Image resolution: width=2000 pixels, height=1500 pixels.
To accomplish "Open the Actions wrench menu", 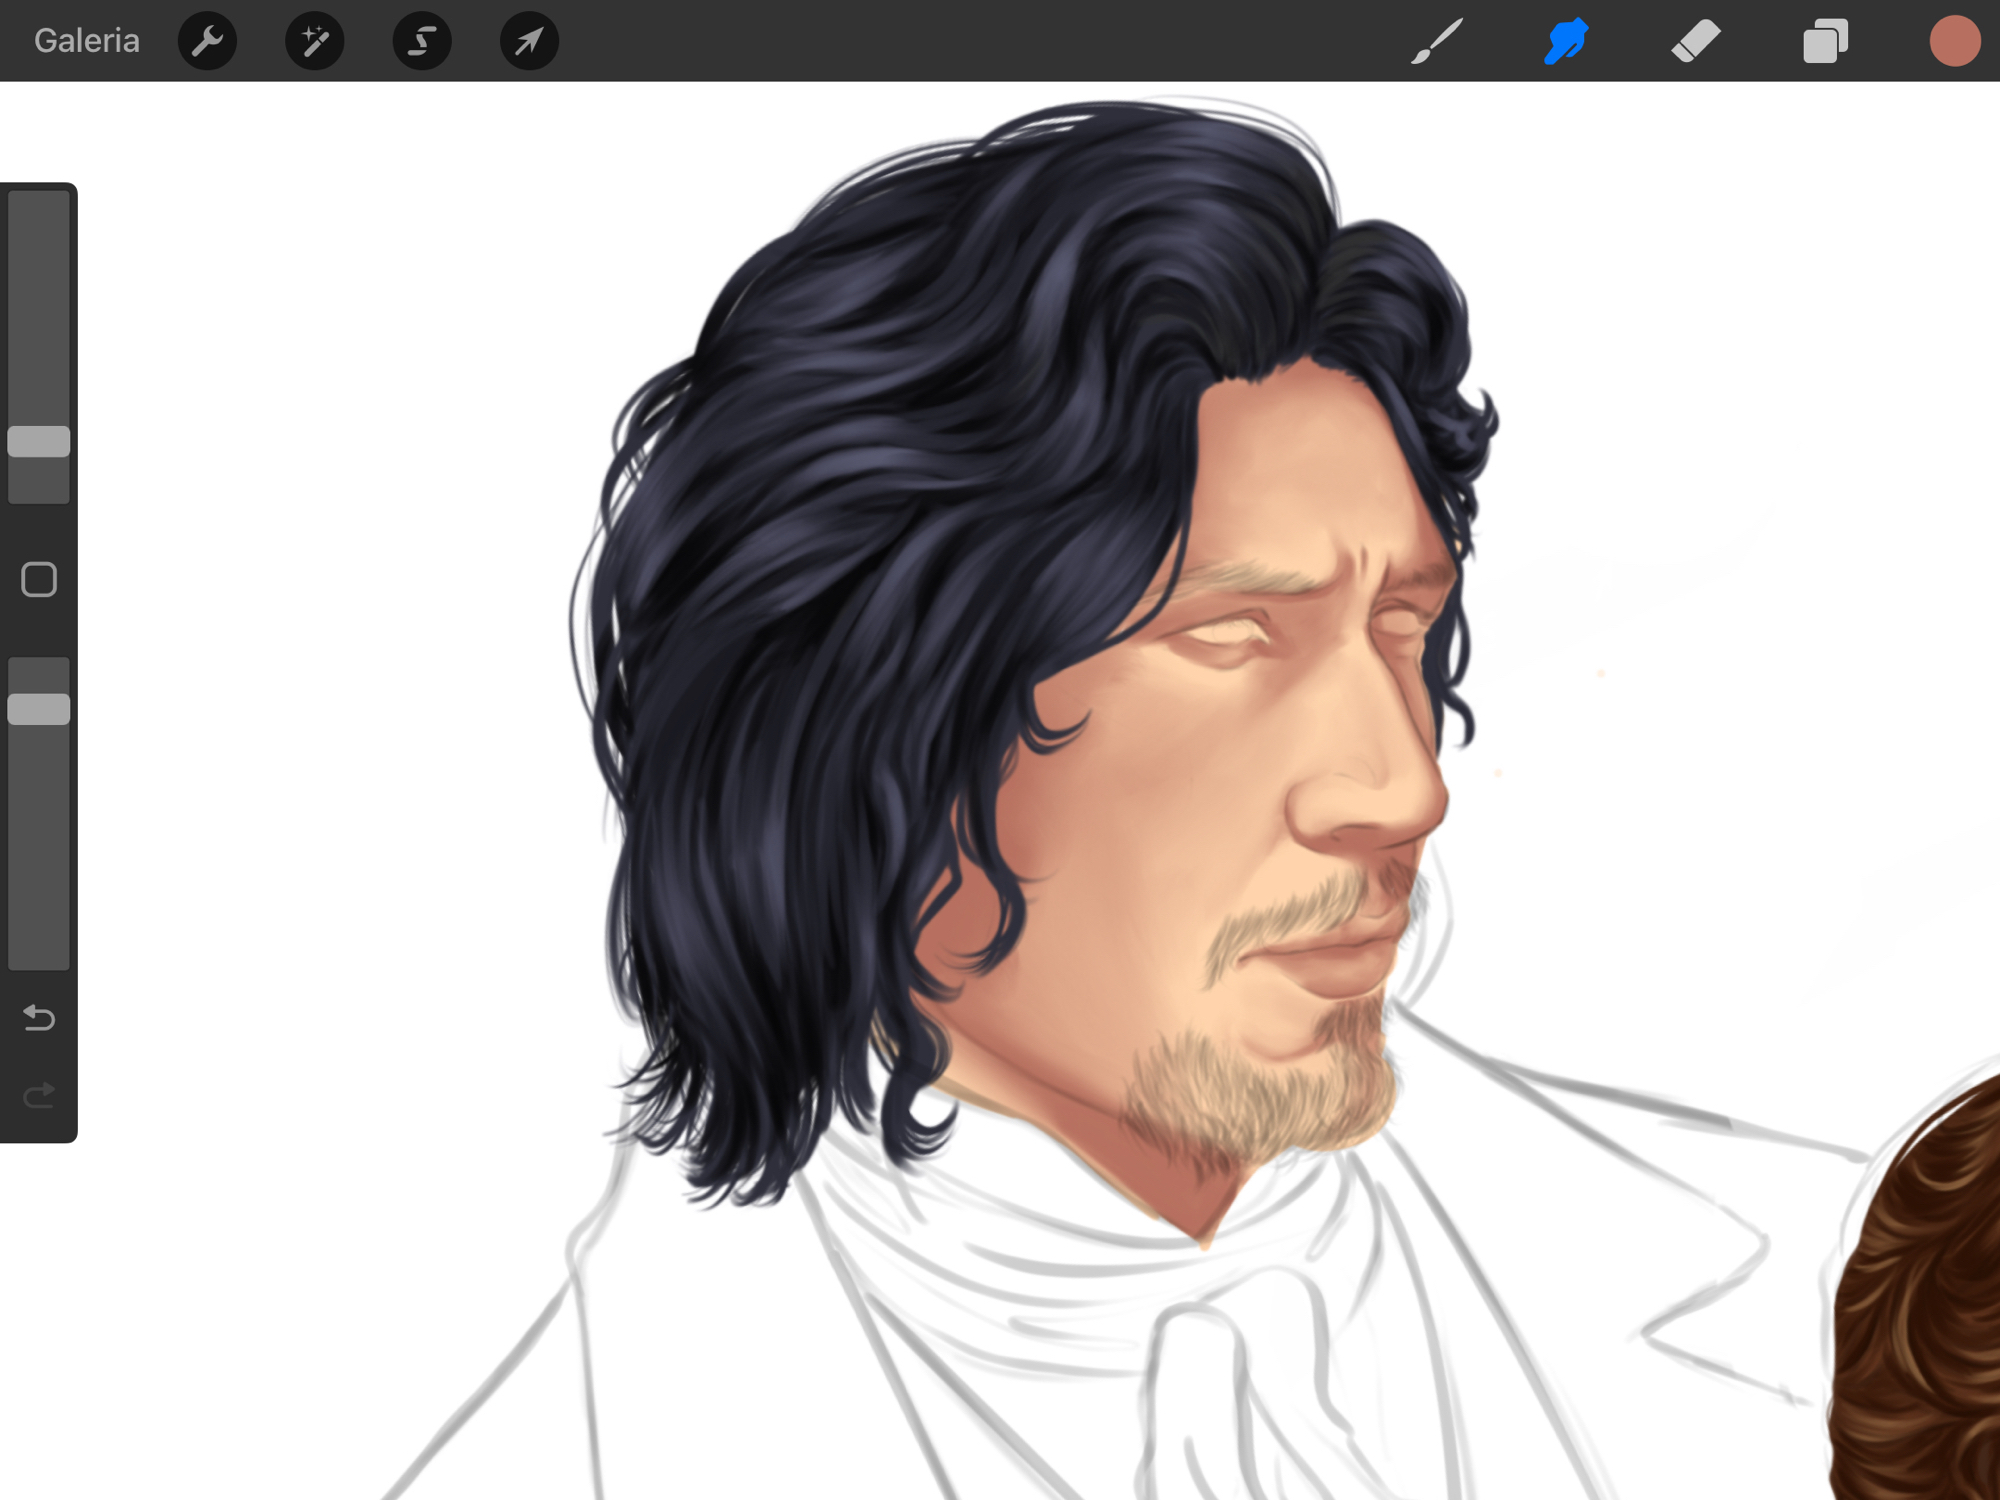I will (x=207, y=41).
